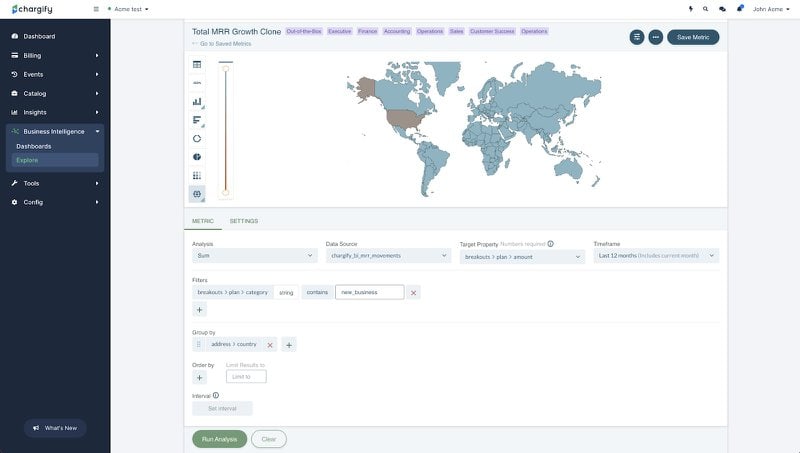Screen dimensions: 800x453
Task: Open the three-dots more options button
Action: [x=656, y=37]
